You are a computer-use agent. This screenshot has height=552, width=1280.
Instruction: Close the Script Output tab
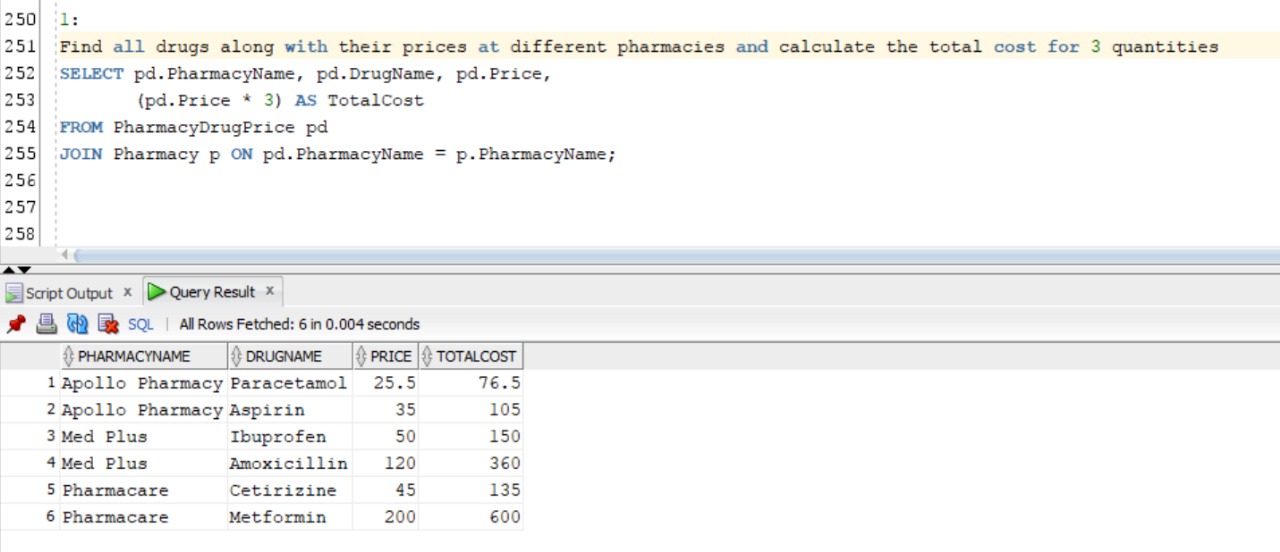pyautogui.click(x=127, y=292)
